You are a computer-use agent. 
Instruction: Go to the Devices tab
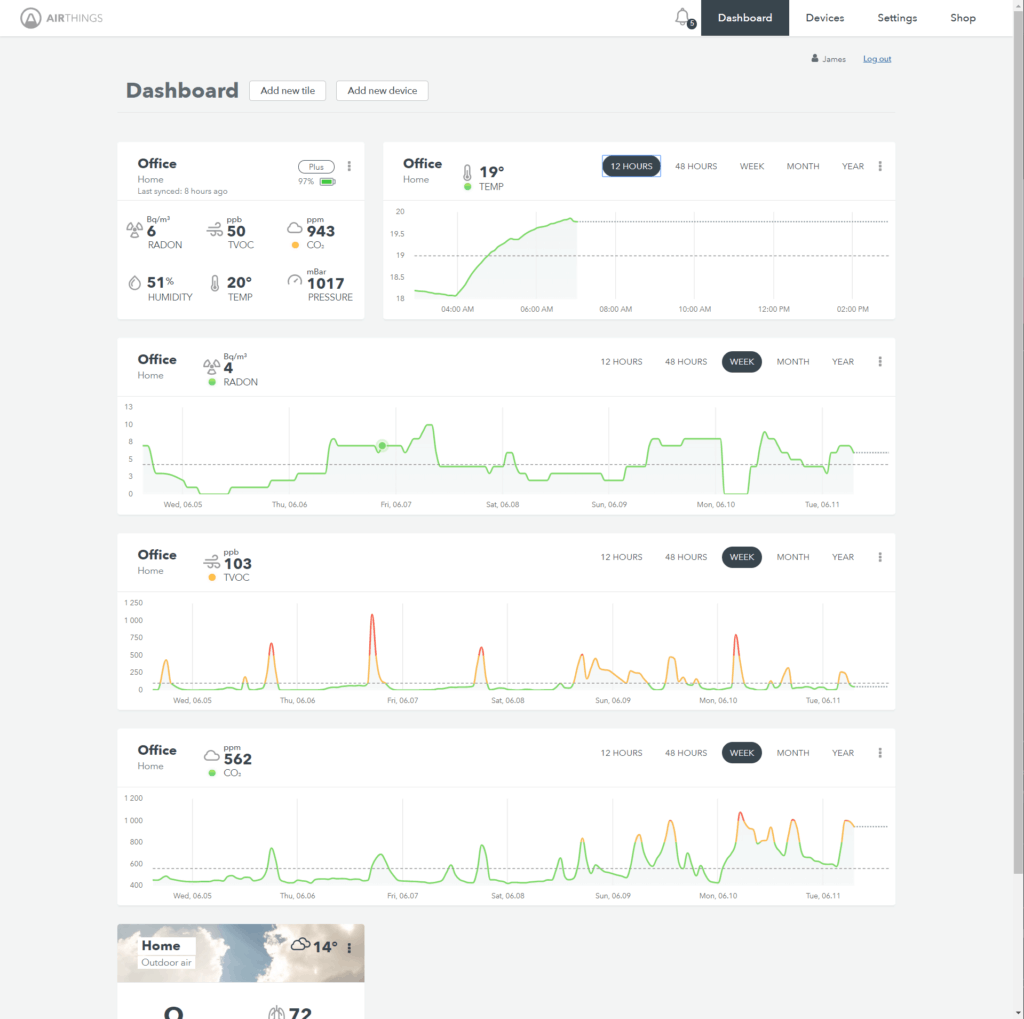pos(824,18)
